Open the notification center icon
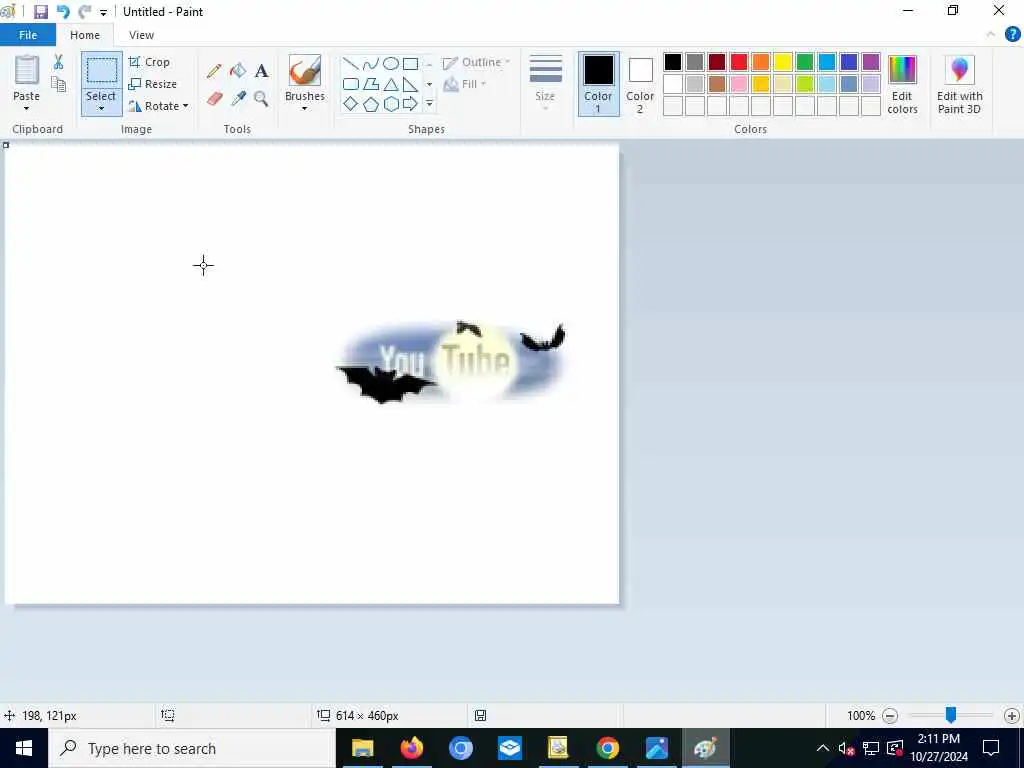The height and width of the screenshot is (768, 1024). 991,748
